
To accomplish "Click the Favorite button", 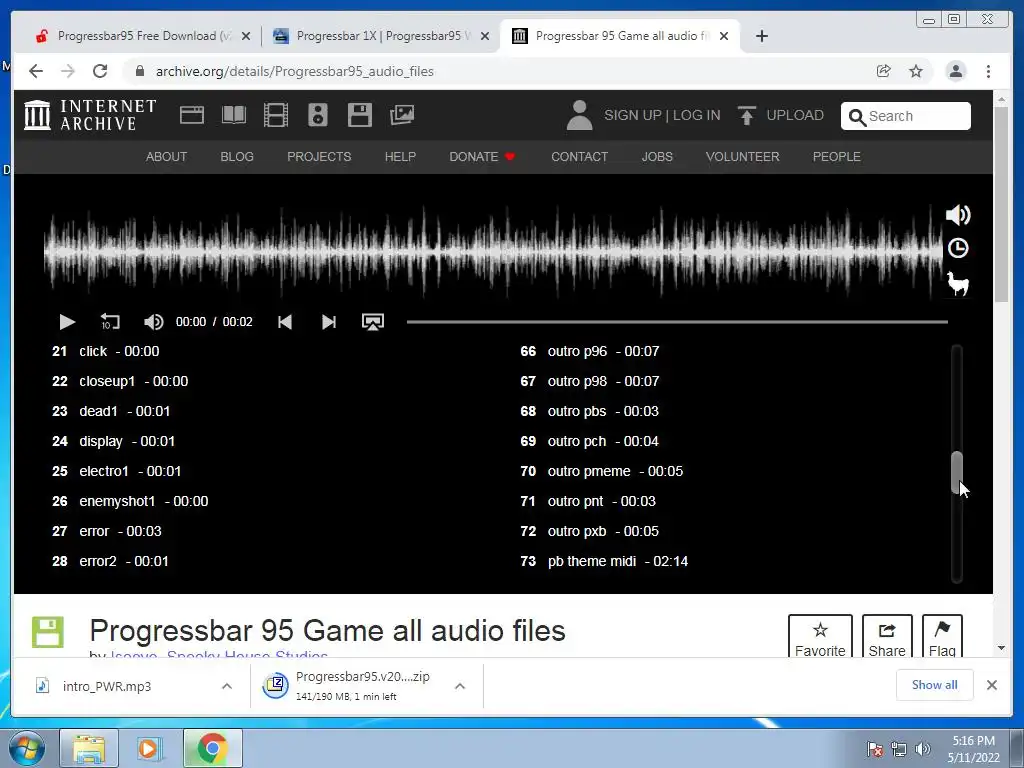I will click(x=820, y=636).
